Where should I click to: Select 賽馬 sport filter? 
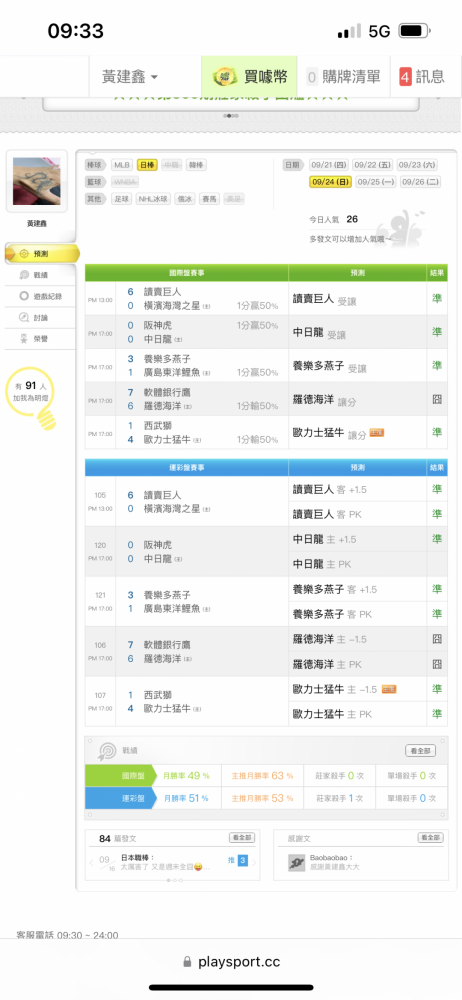pos(209,199)
